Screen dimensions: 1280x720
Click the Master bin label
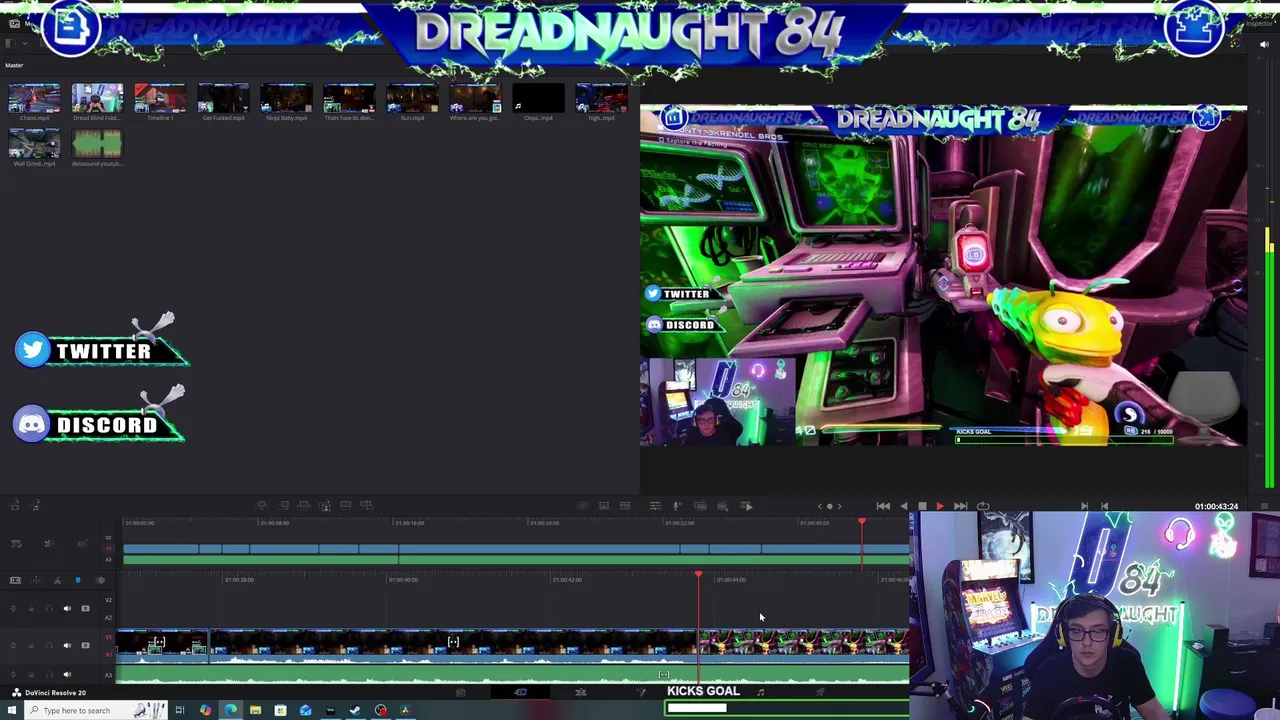pos(14,65)
